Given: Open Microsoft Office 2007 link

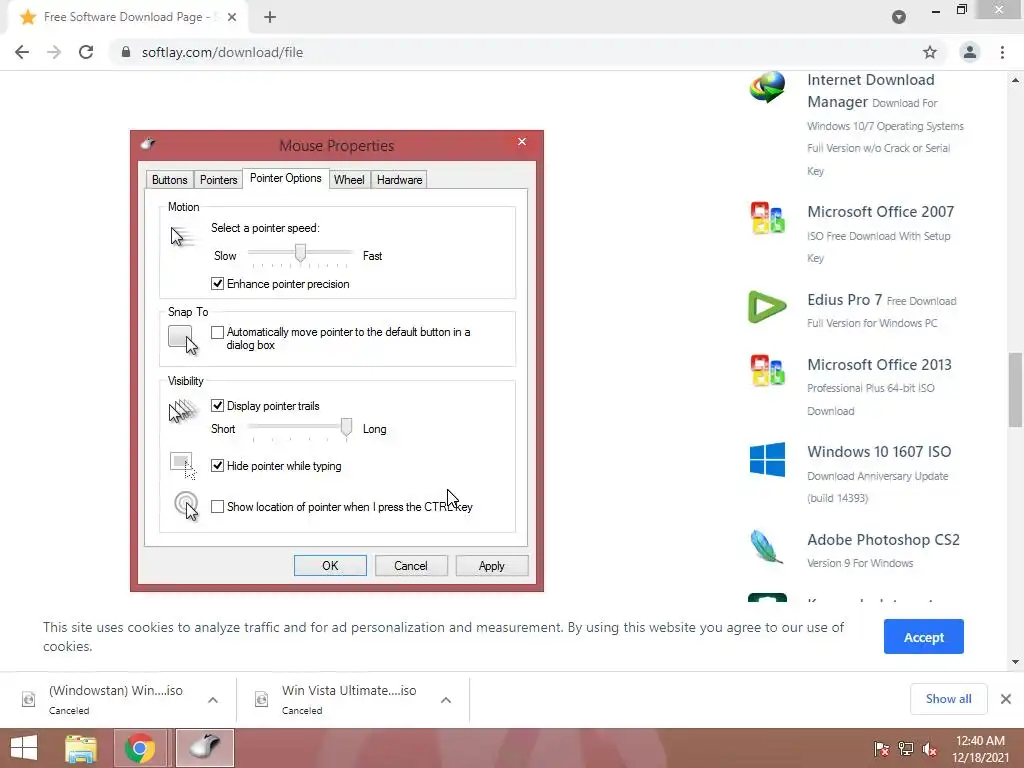Looking at the screenshot, I should click(880, 212).
